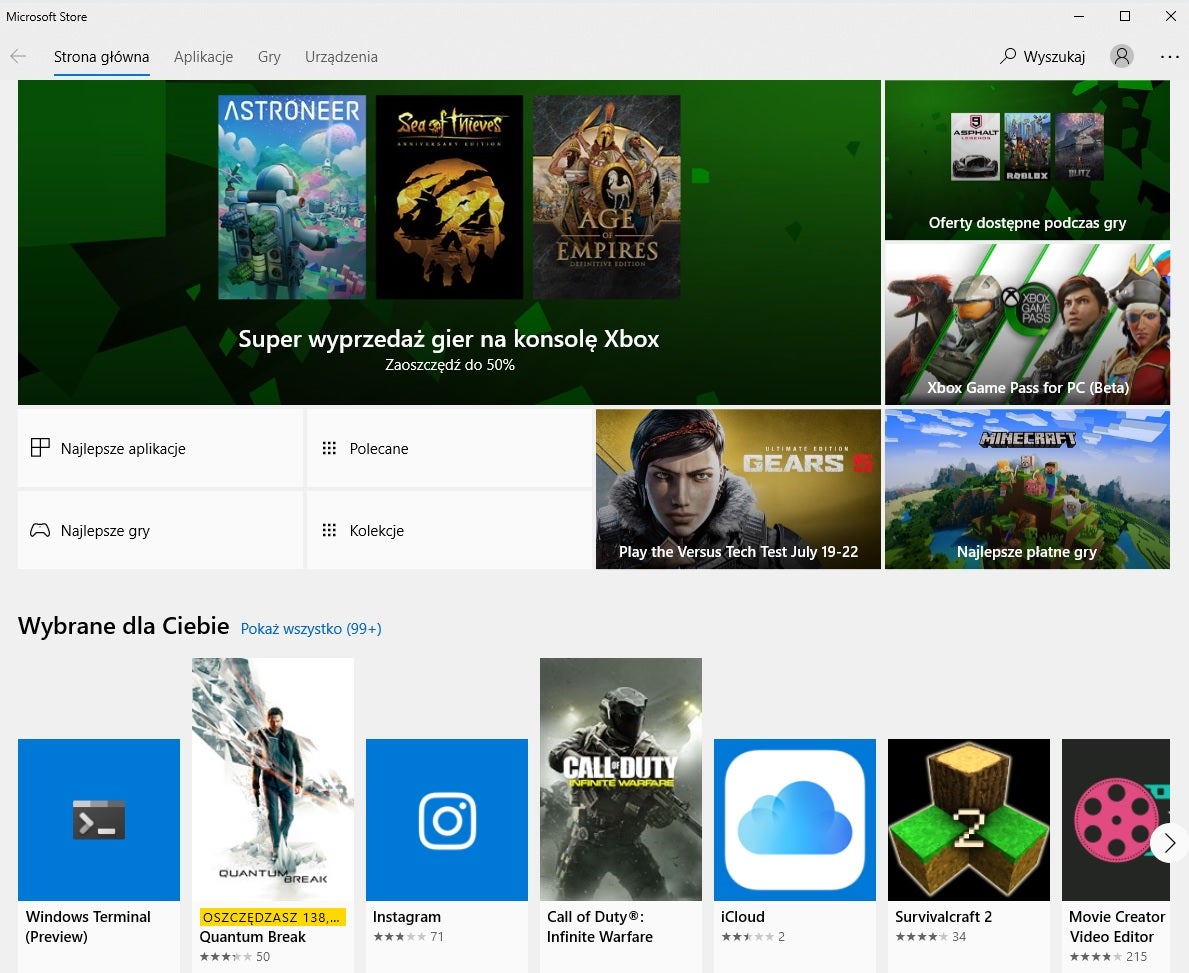Click the Call of Duty®: Infinite Warfare title
Image resolution: width=1189 pixels, height=973 pixels.
pyautogui.click(x=600, y=927)
